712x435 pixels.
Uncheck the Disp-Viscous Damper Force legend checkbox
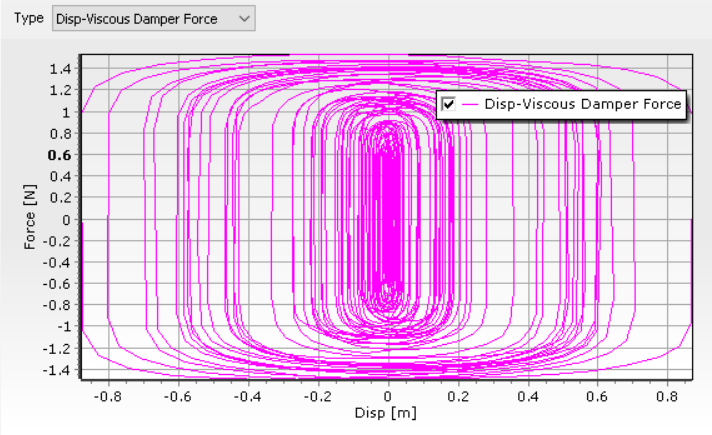449,104
